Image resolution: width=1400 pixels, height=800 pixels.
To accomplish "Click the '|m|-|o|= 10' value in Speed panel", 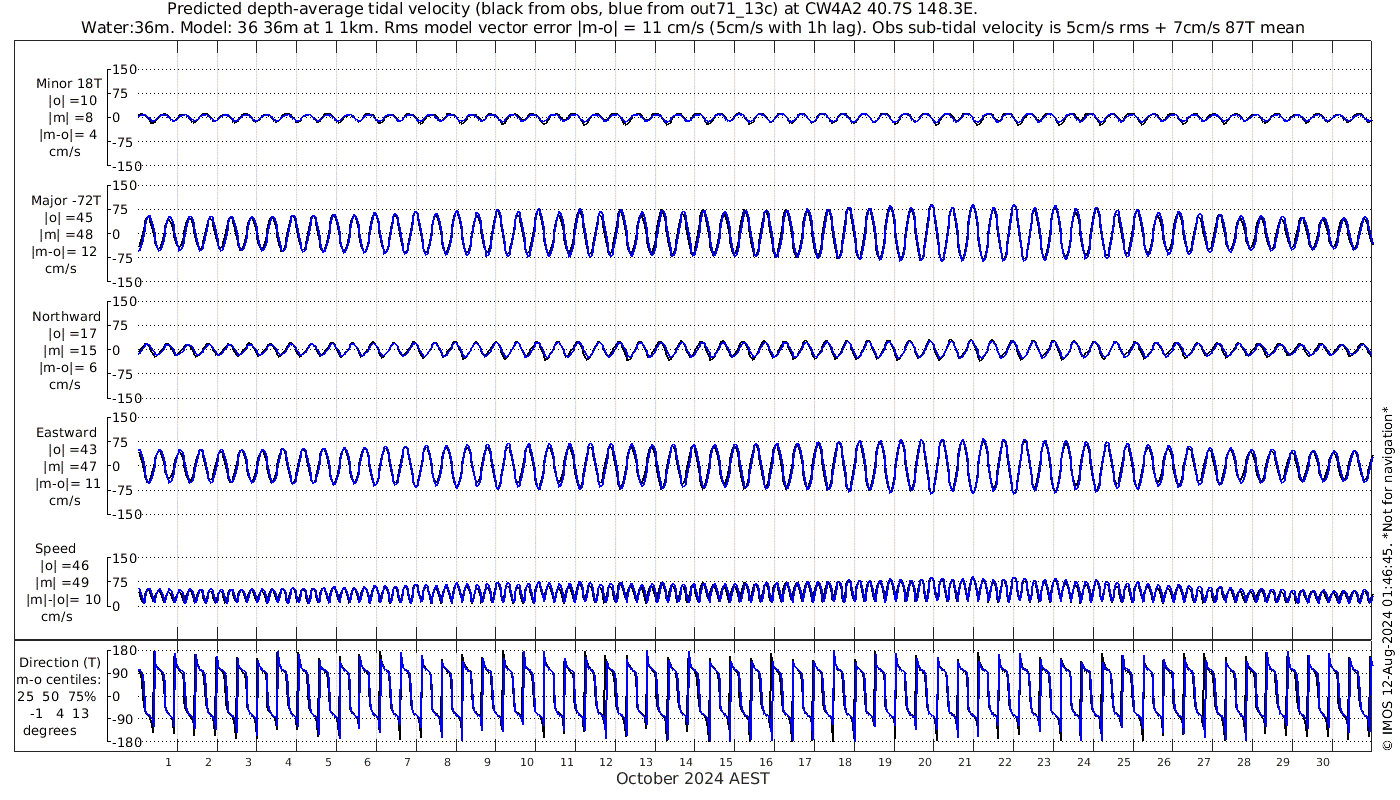I will (x=64, y=600).
